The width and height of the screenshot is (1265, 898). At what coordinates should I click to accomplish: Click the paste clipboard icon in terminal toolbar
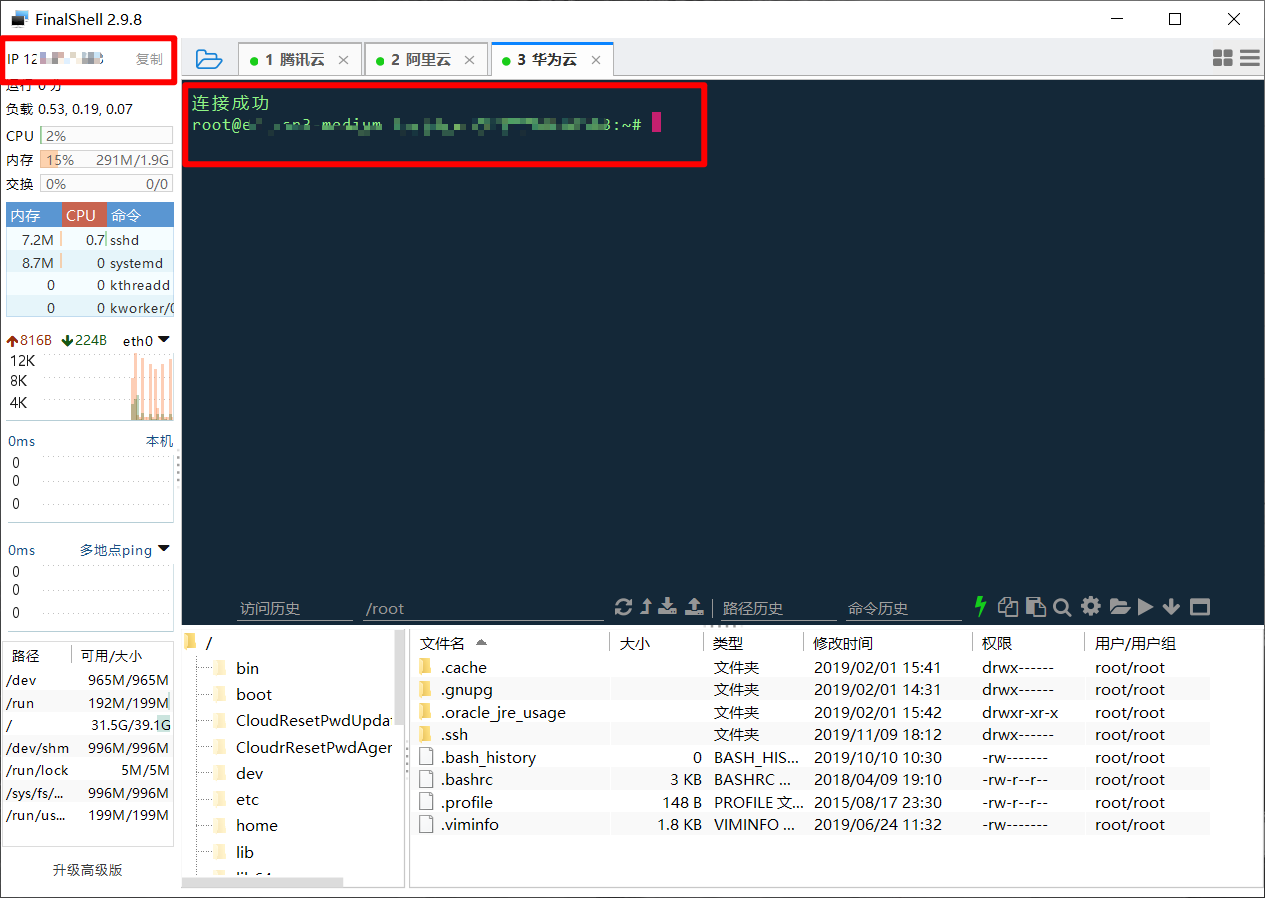click(x=1036, y=607)
